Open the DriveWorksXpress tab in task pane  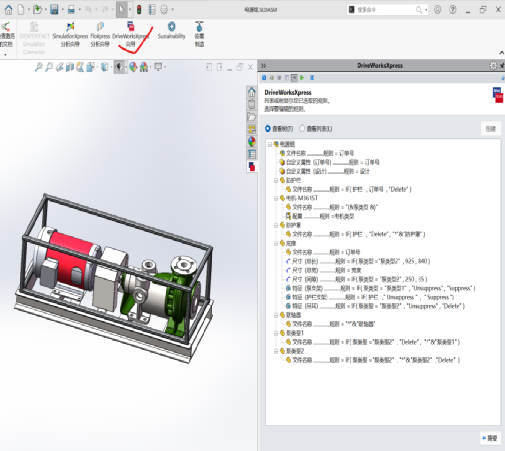pos(252,166)
